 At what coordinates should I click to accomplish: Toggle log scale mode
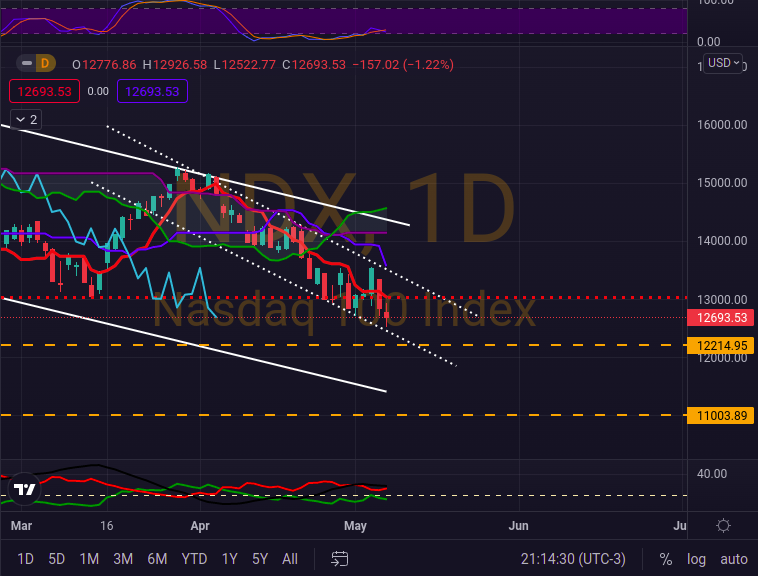pos(696,559)
